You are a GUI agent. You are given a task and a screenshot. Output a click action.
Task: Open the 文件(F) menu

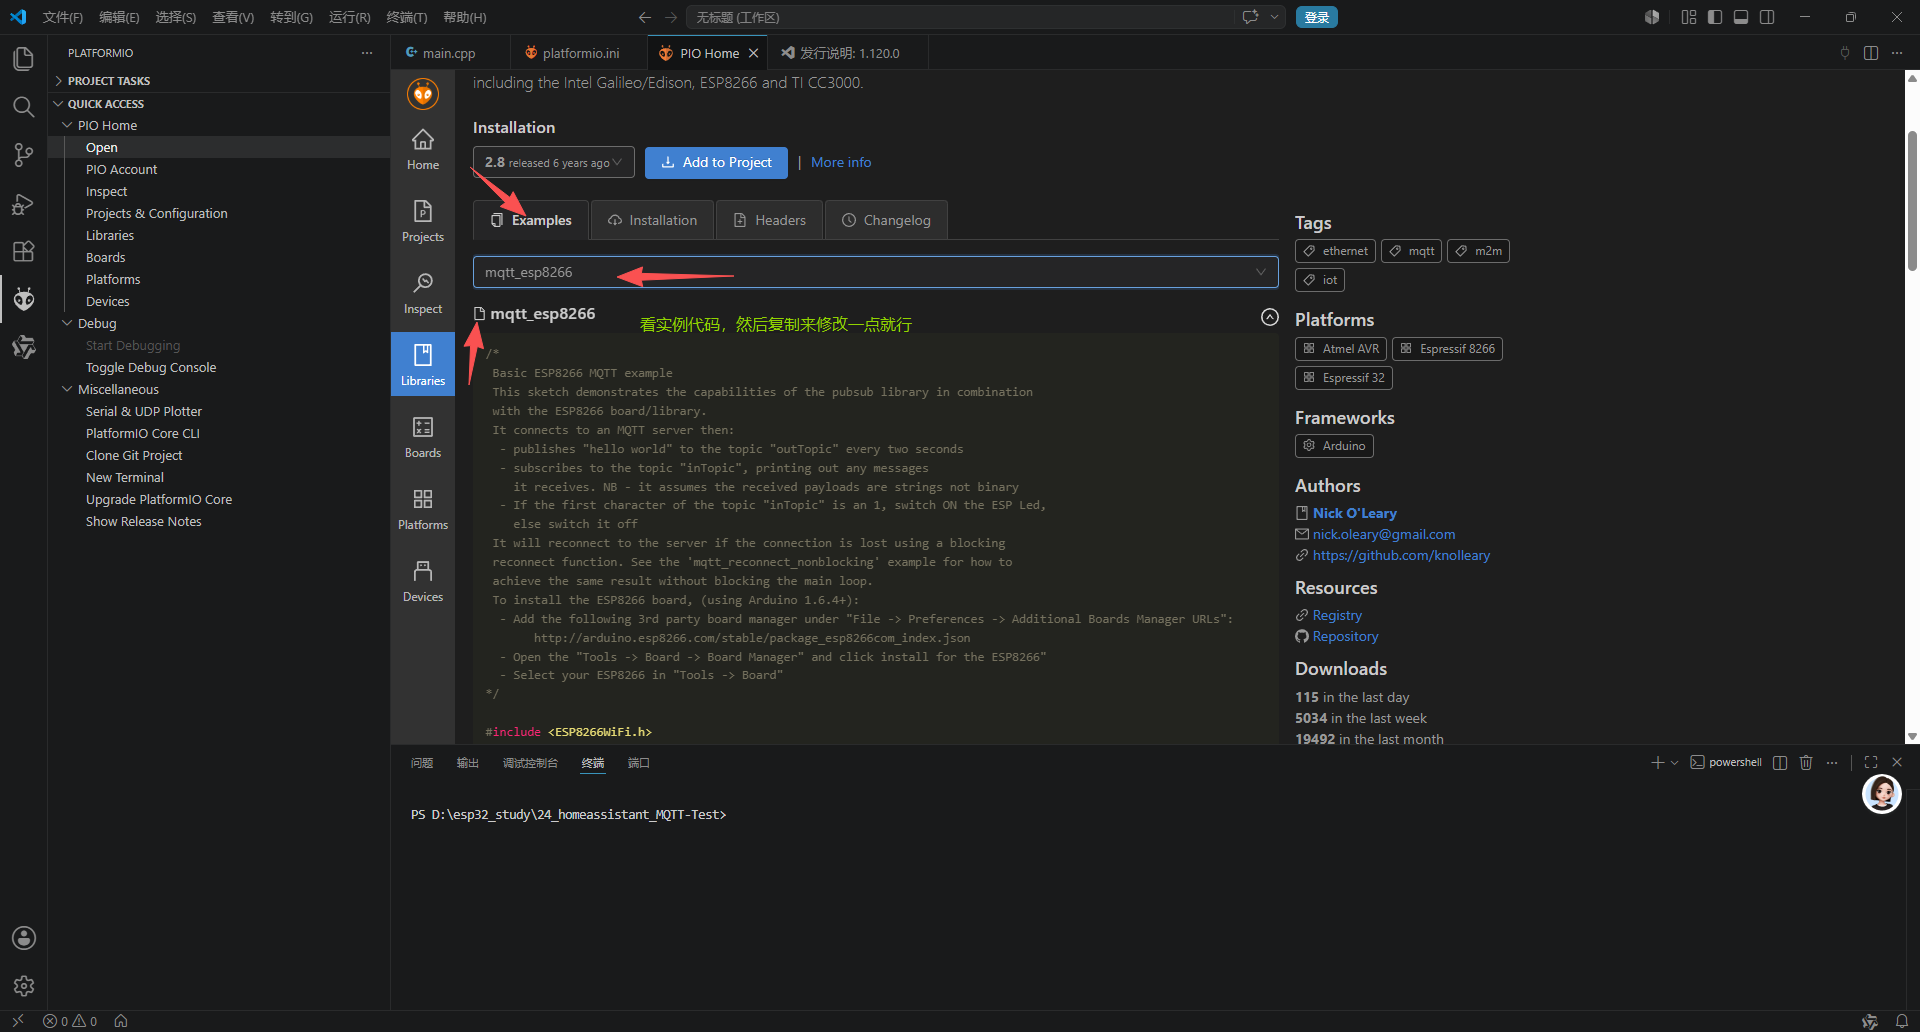(63, 17)
